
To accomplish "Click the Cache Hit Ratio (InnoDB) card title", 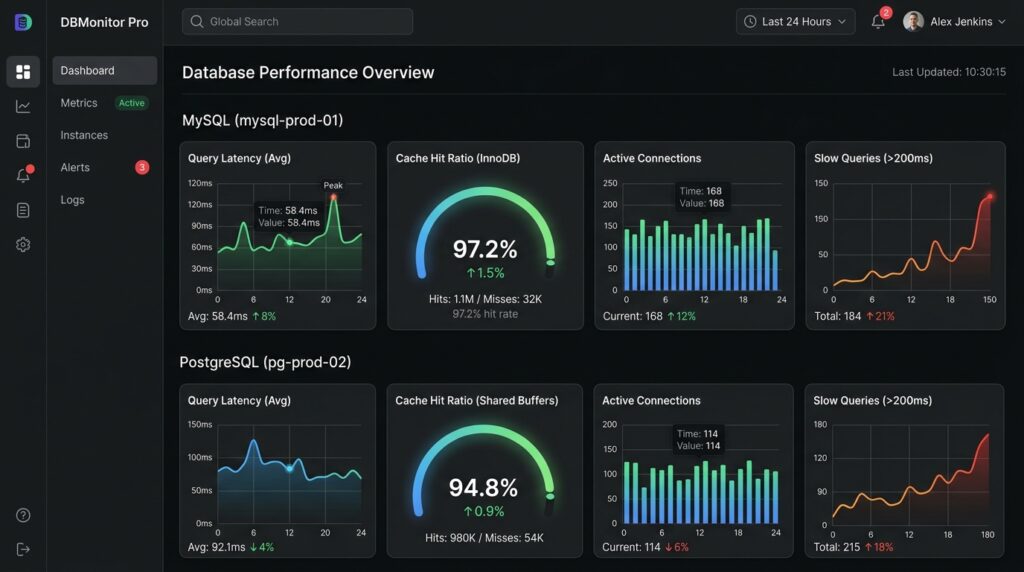I will click(458, 158).
